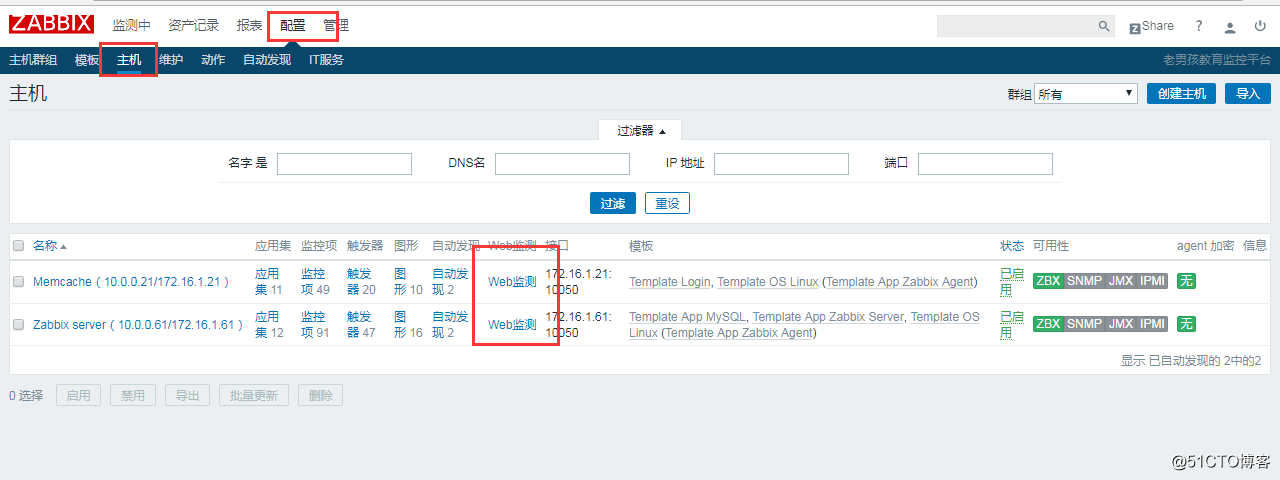Open Web监测 for the Zabbix server host

tap(512, 325)
